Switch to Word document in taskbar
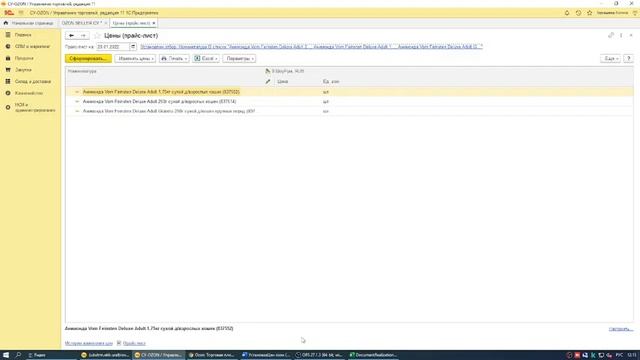This screenshot has height=360, width=640. 265,355
